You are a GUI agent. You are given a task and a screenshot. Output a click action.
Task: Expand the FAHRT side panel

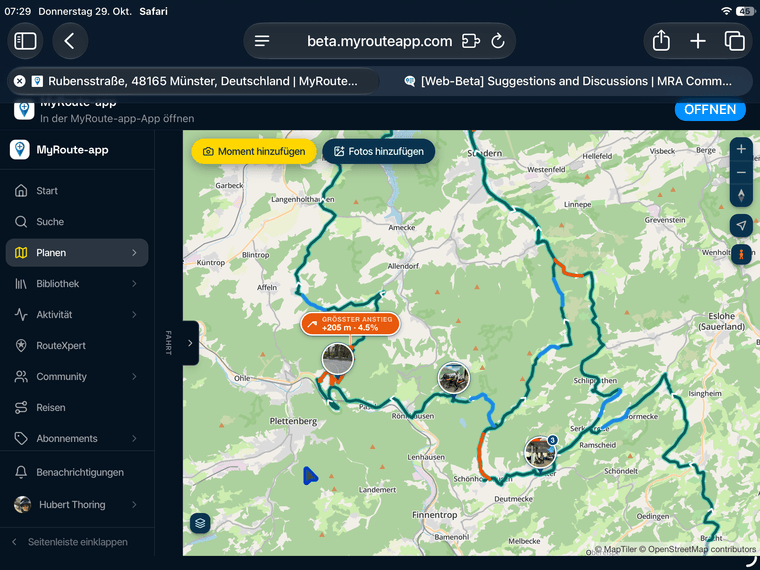tap(190, 343)
